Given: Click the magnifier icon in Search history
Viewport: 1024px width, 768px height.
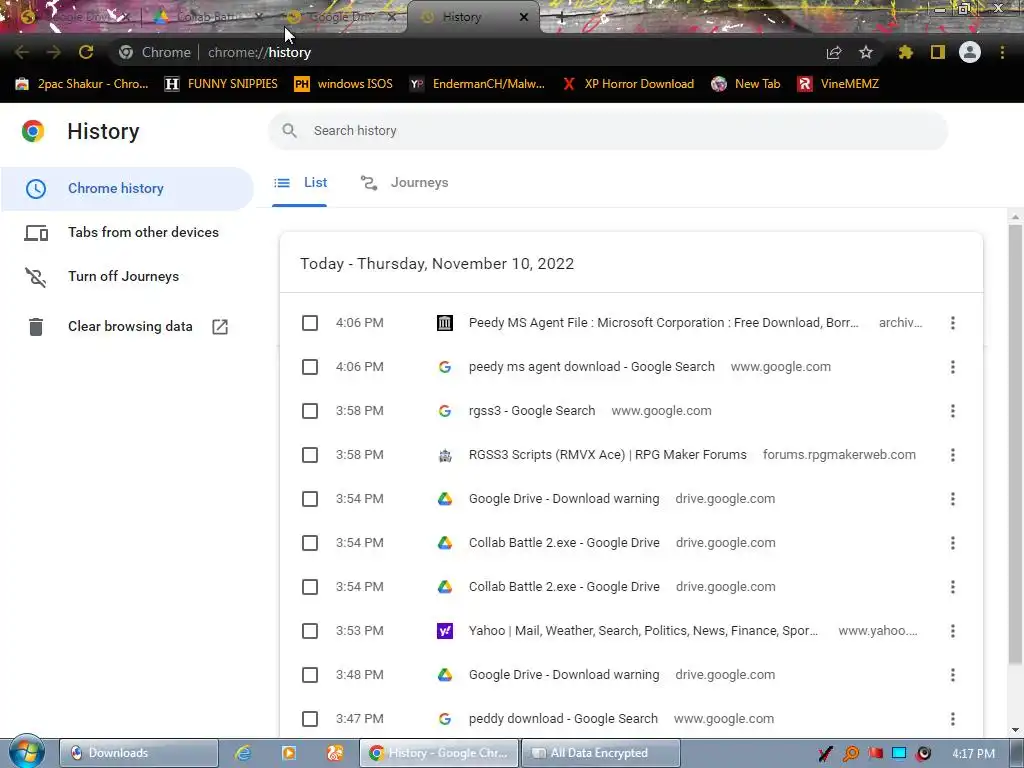Looking at the screenshot, I should coord(289,131).
